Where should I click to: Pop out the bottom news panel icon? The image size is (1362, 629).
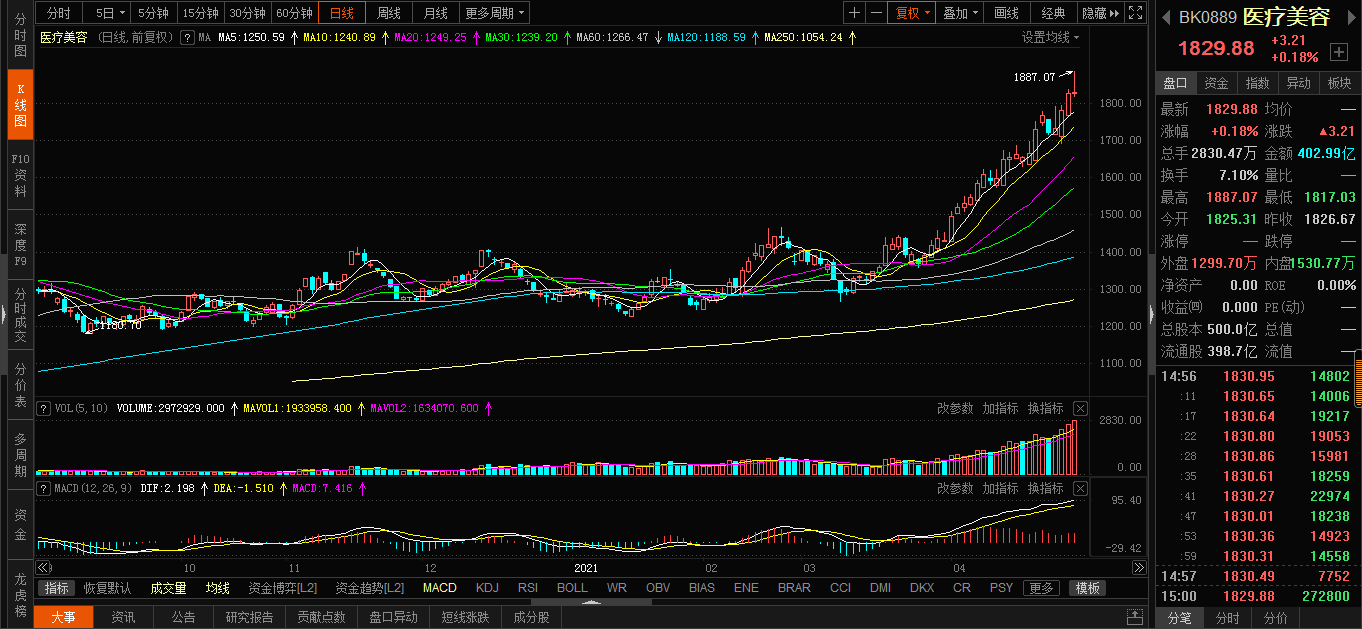tap(1135, 617)
